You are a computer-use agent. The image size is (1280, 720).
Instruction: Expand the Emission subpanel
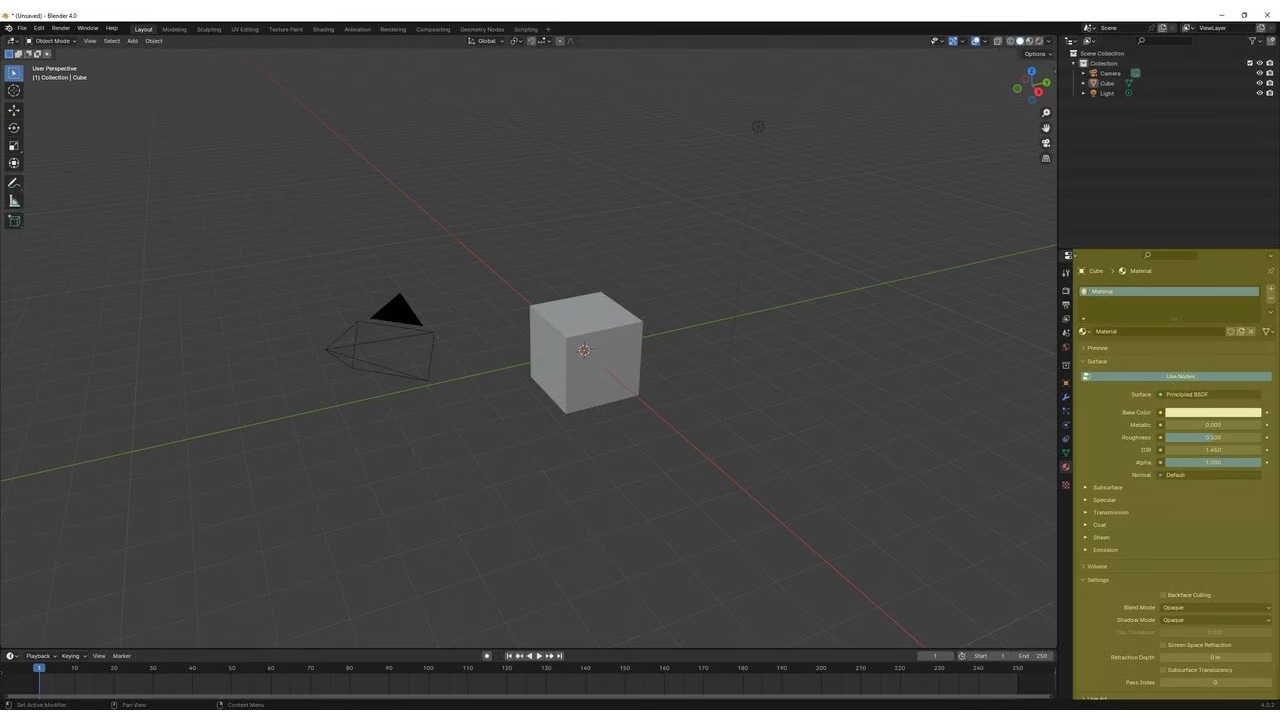coord(1105,550)
